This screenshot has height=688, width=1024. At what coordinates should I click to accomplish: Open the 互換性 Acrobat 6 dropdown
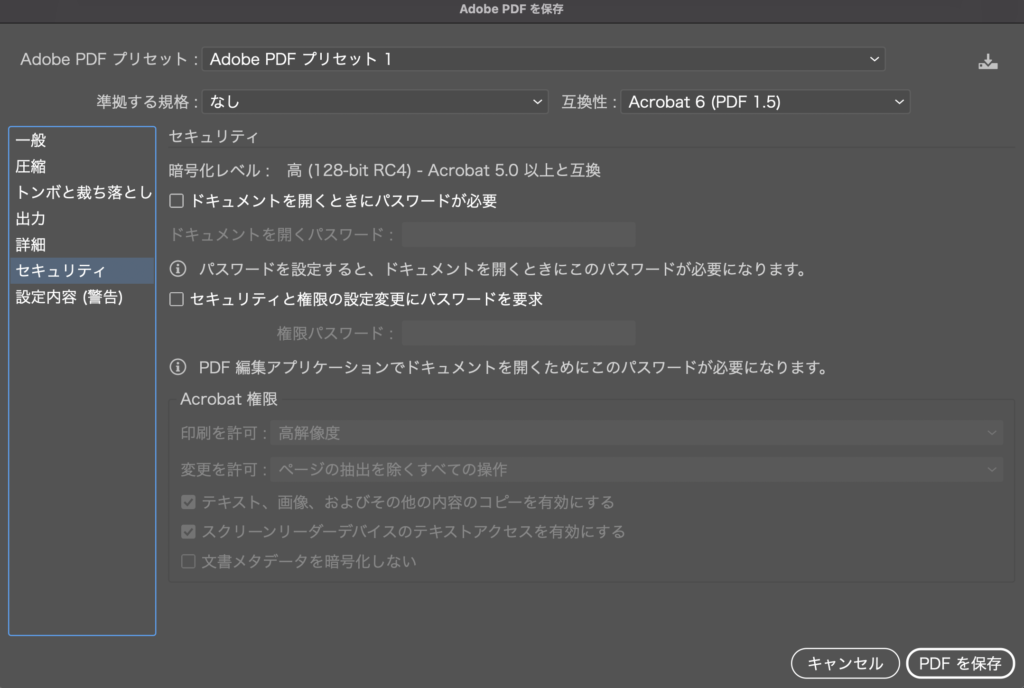coord(765,102)
